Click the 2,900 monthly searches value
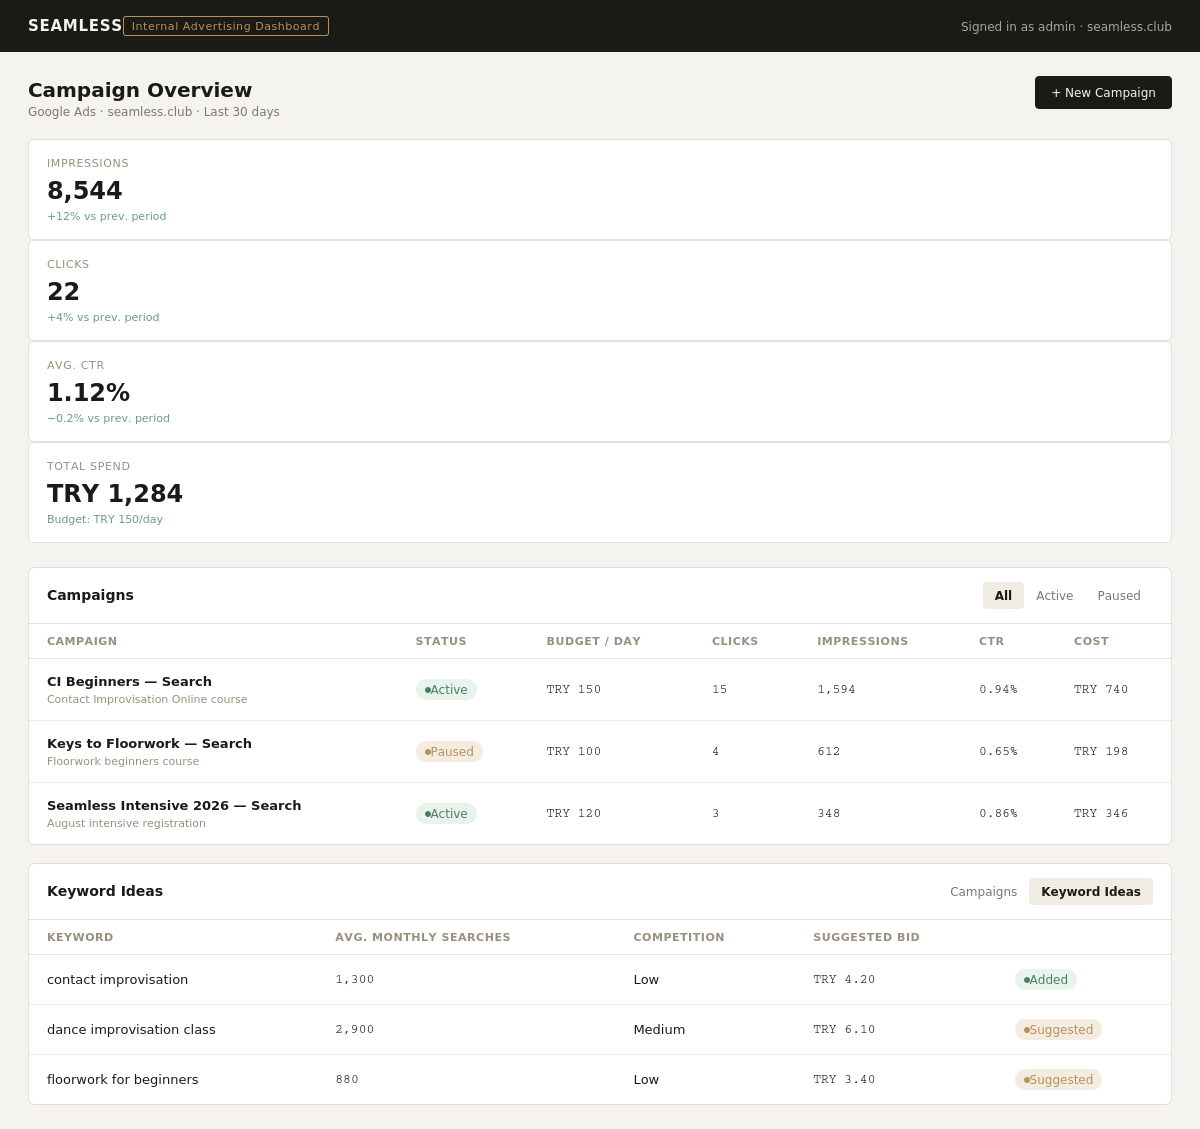The width and height of the screenshot is (1200, 1129). pyautogui.click(x=355, y=1030)
